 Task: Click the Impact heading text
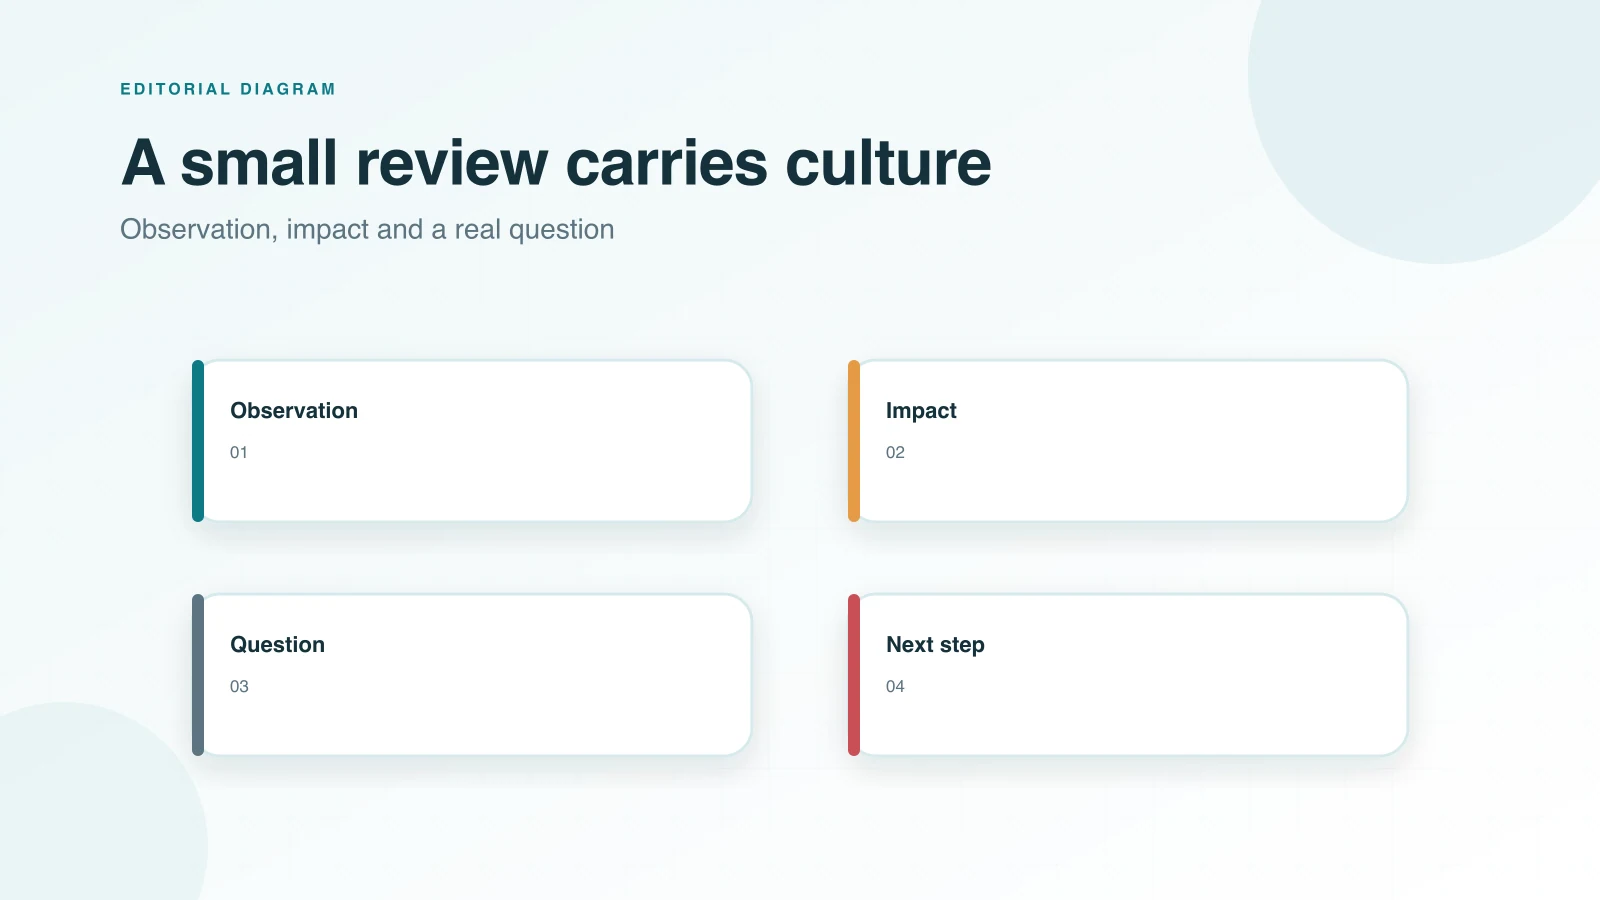pyautogui.click(x=921, y=411)
